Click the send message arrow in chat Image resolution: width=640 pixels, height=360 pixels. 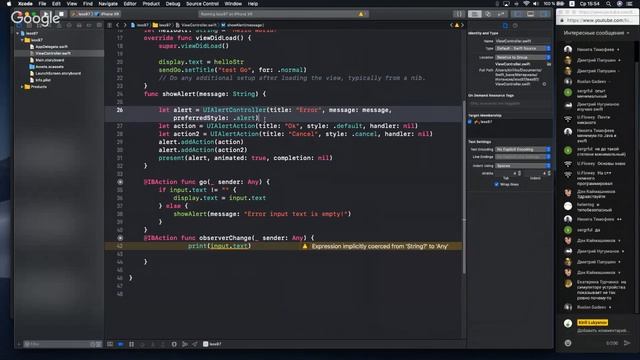(627, 343)
